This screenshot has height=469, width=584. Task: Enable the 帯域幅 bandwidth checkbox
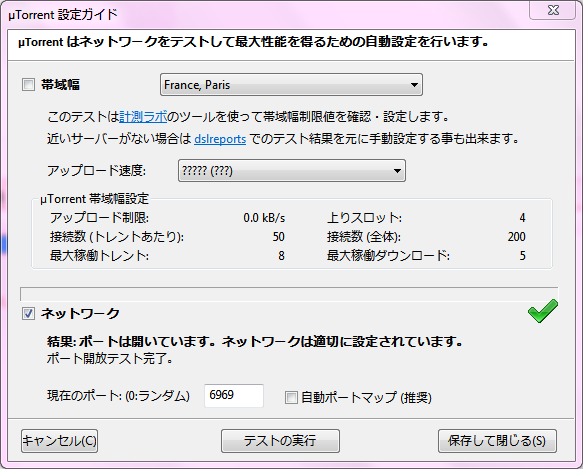[28, 85]
